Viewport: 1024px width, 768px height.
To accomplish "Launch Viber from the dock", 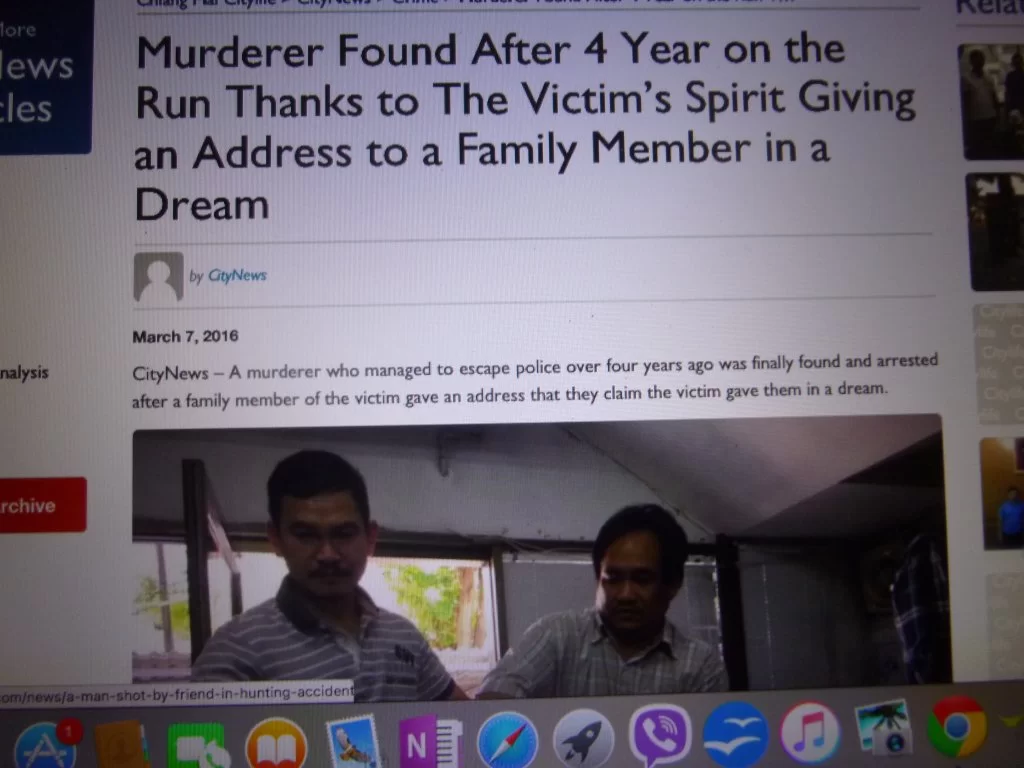I will tap(660, 735).
